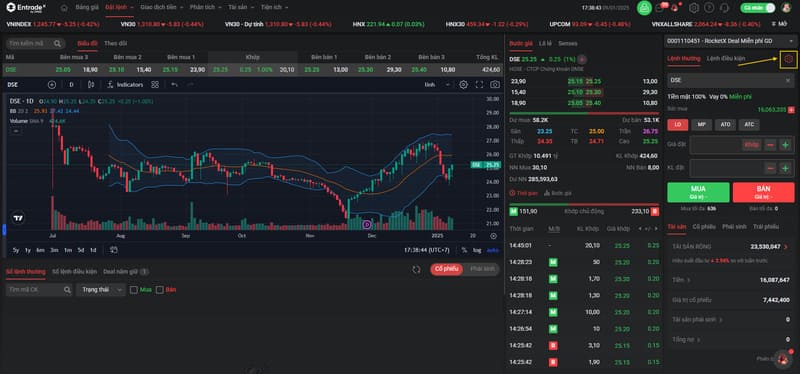Open account selector 0001110451 dropdown
Screen dimensions: 800x374
point(731,40)
